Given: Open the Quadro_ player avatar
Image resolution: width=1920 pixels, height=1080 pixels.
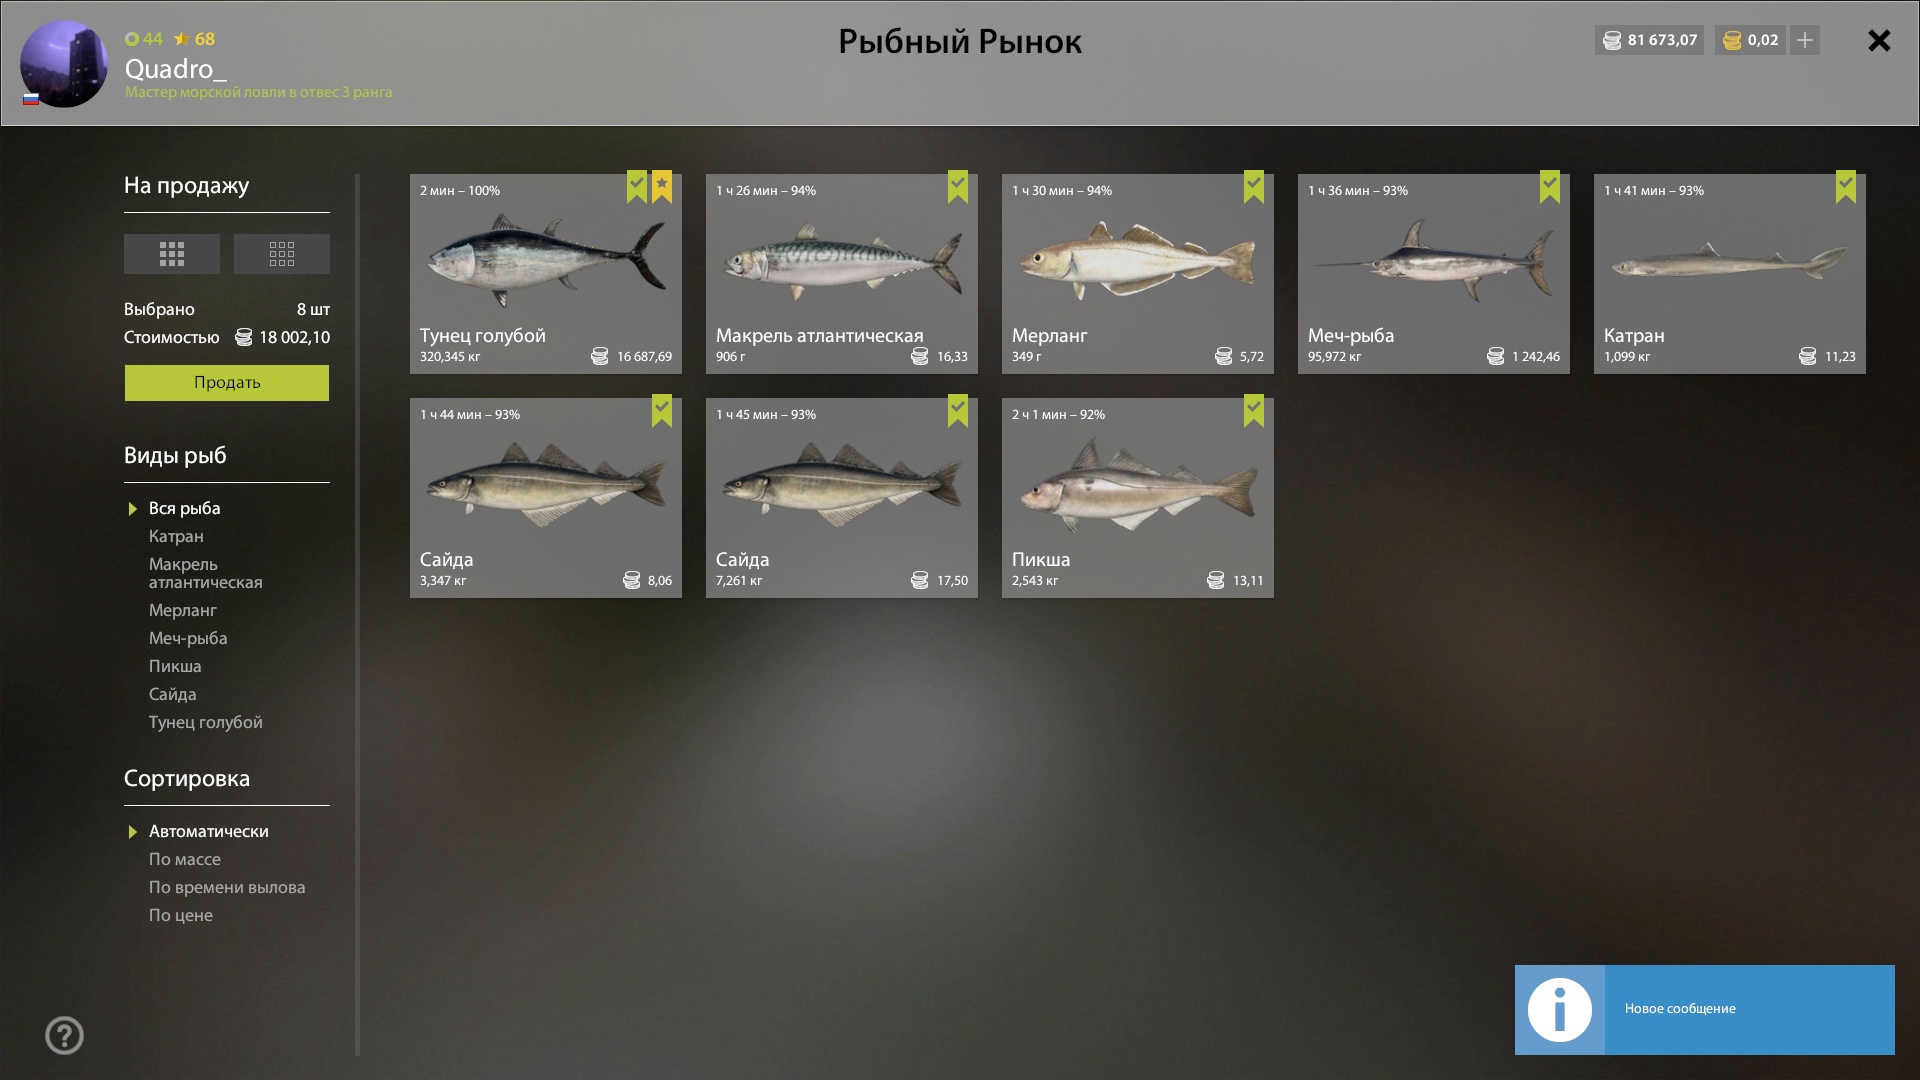Looking at the screenshot, I should click(64, 64).
